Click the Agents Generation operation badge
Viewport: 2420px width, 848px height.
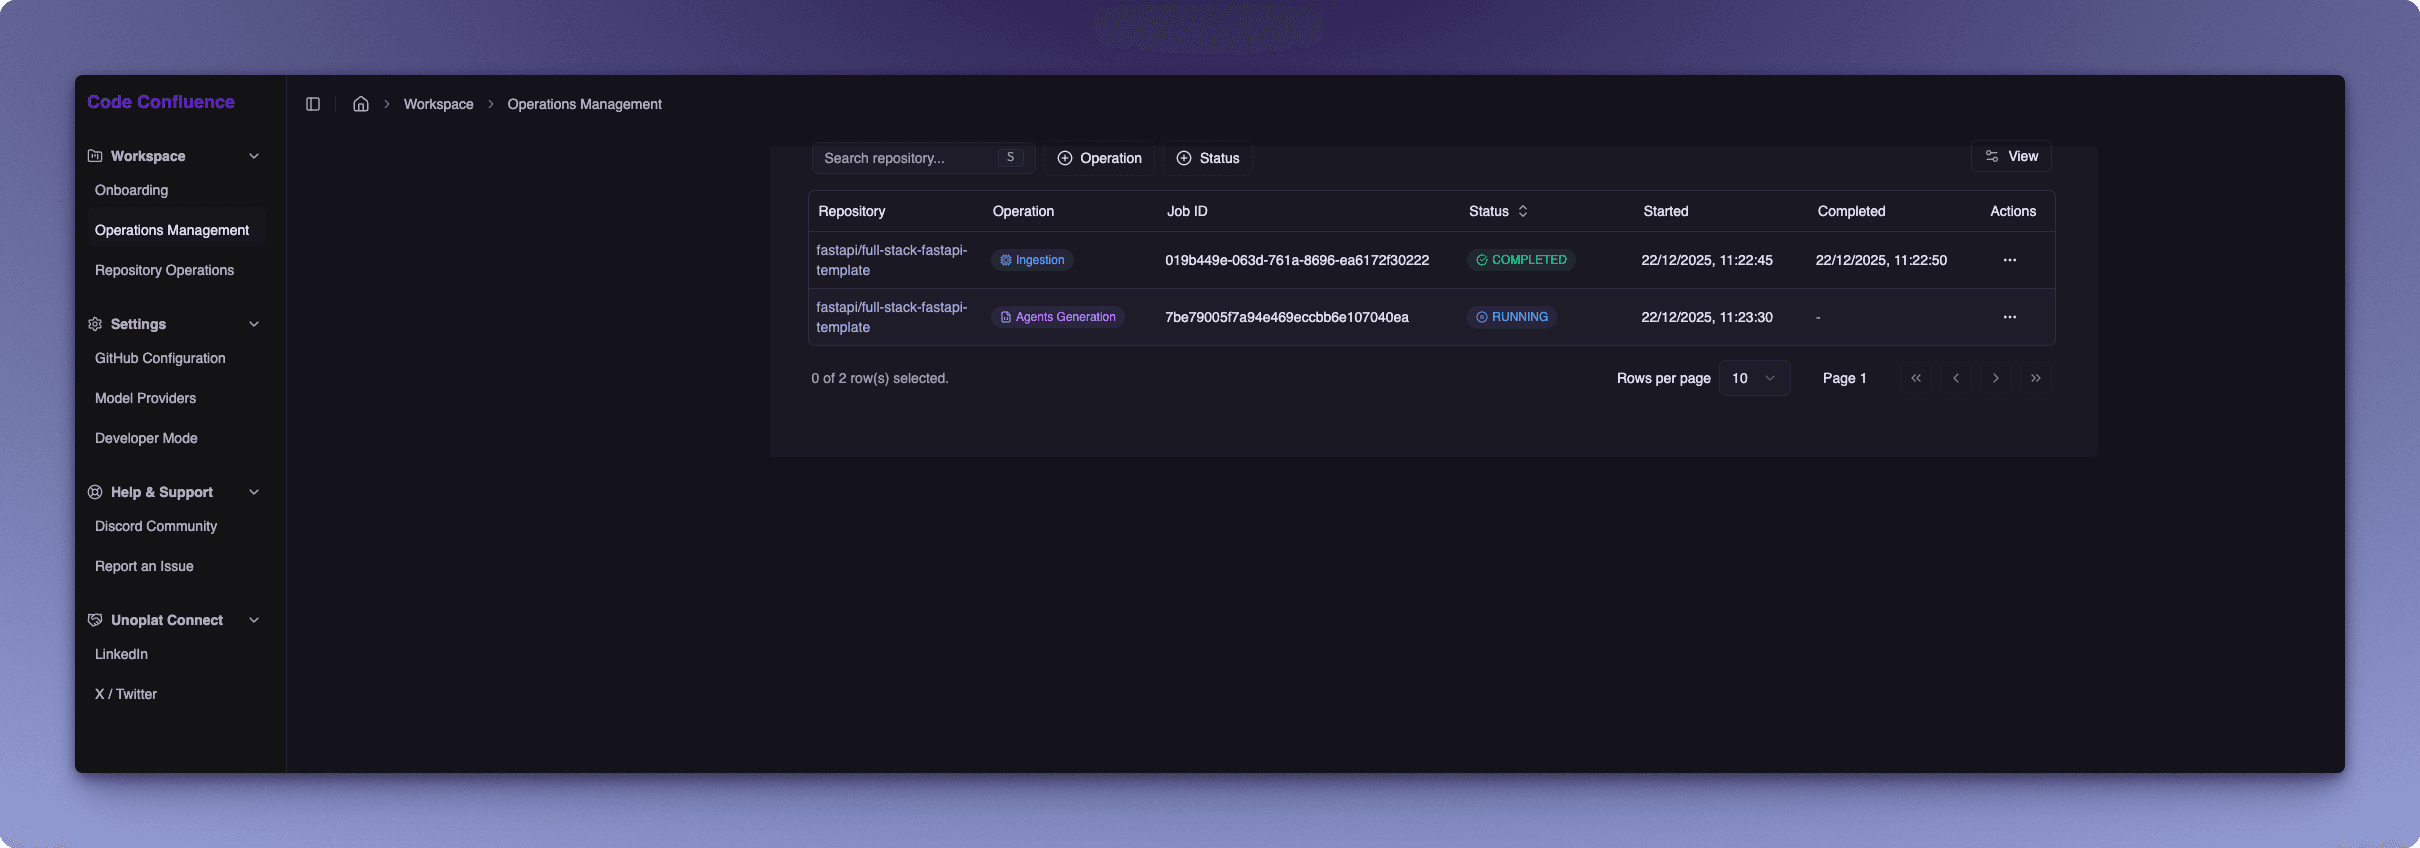pos(1058,317)
